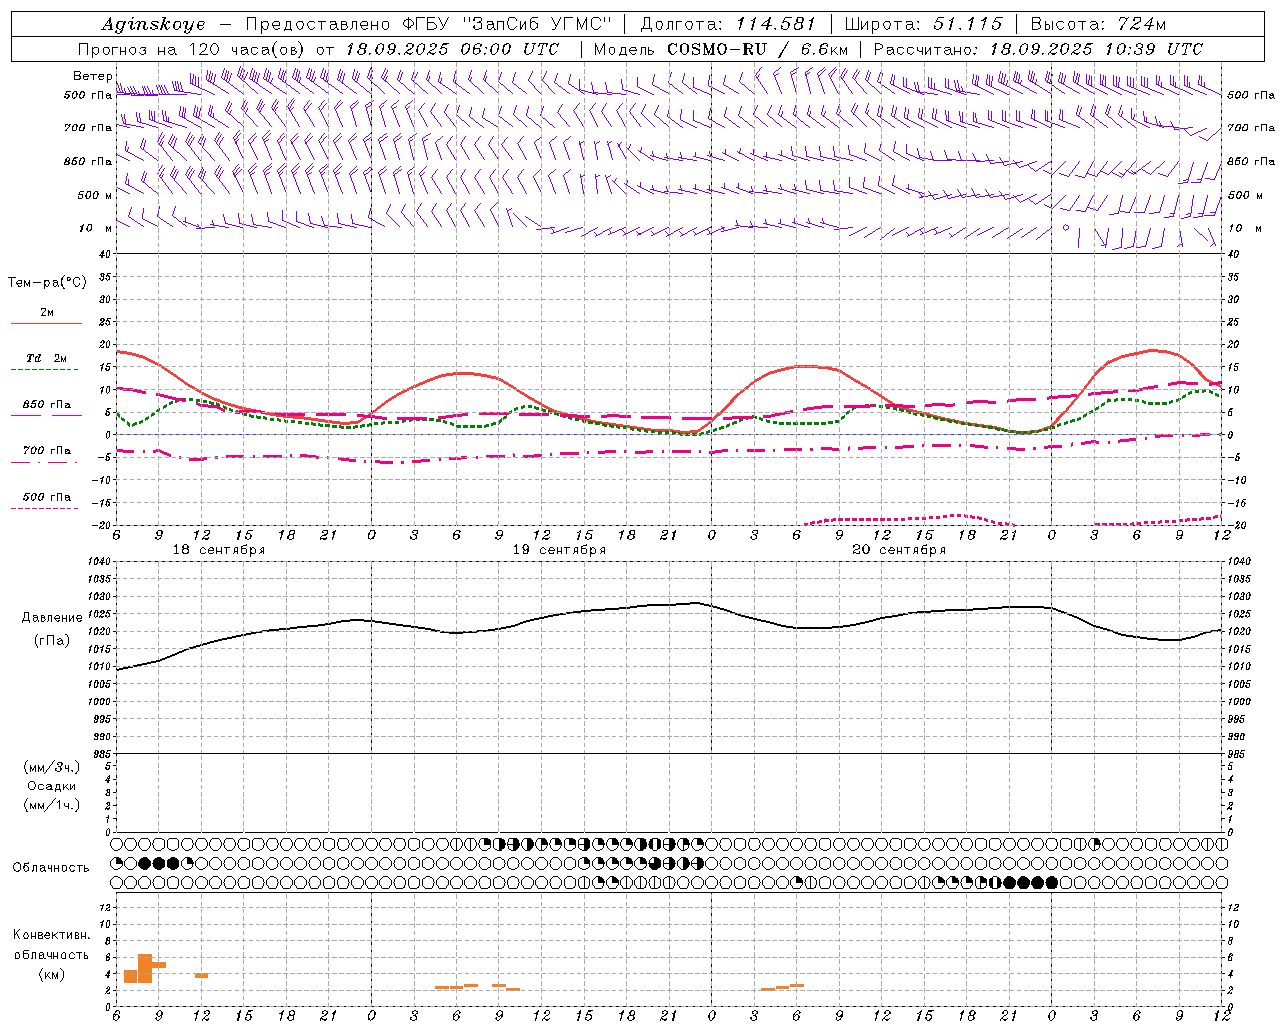Click the "19 сентября" date label
The image size is (1280, 1024).
coord(559,550)
